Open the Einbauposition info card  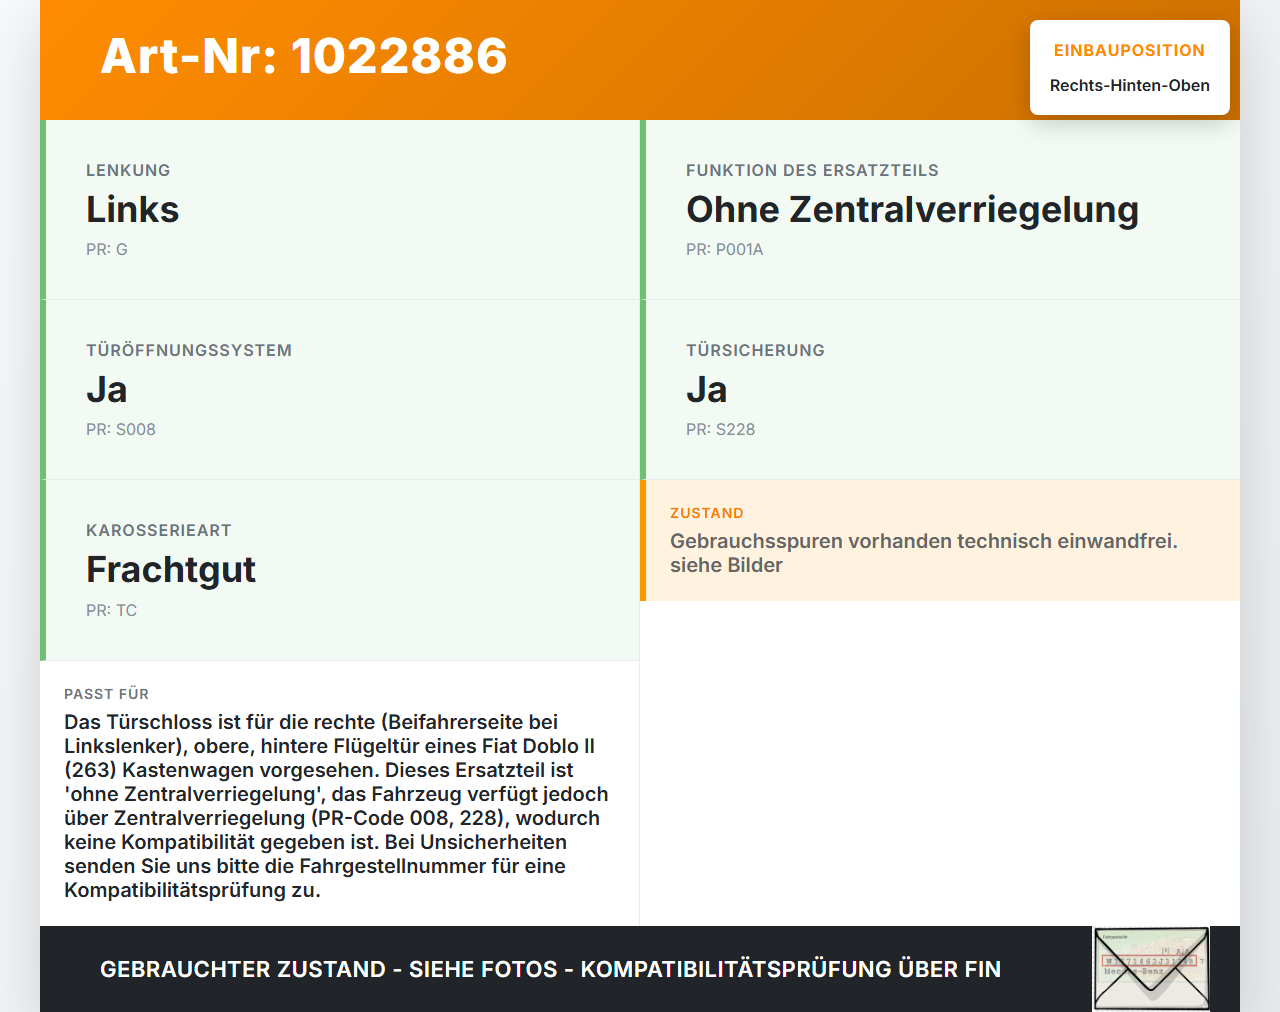coord(1129,66)
